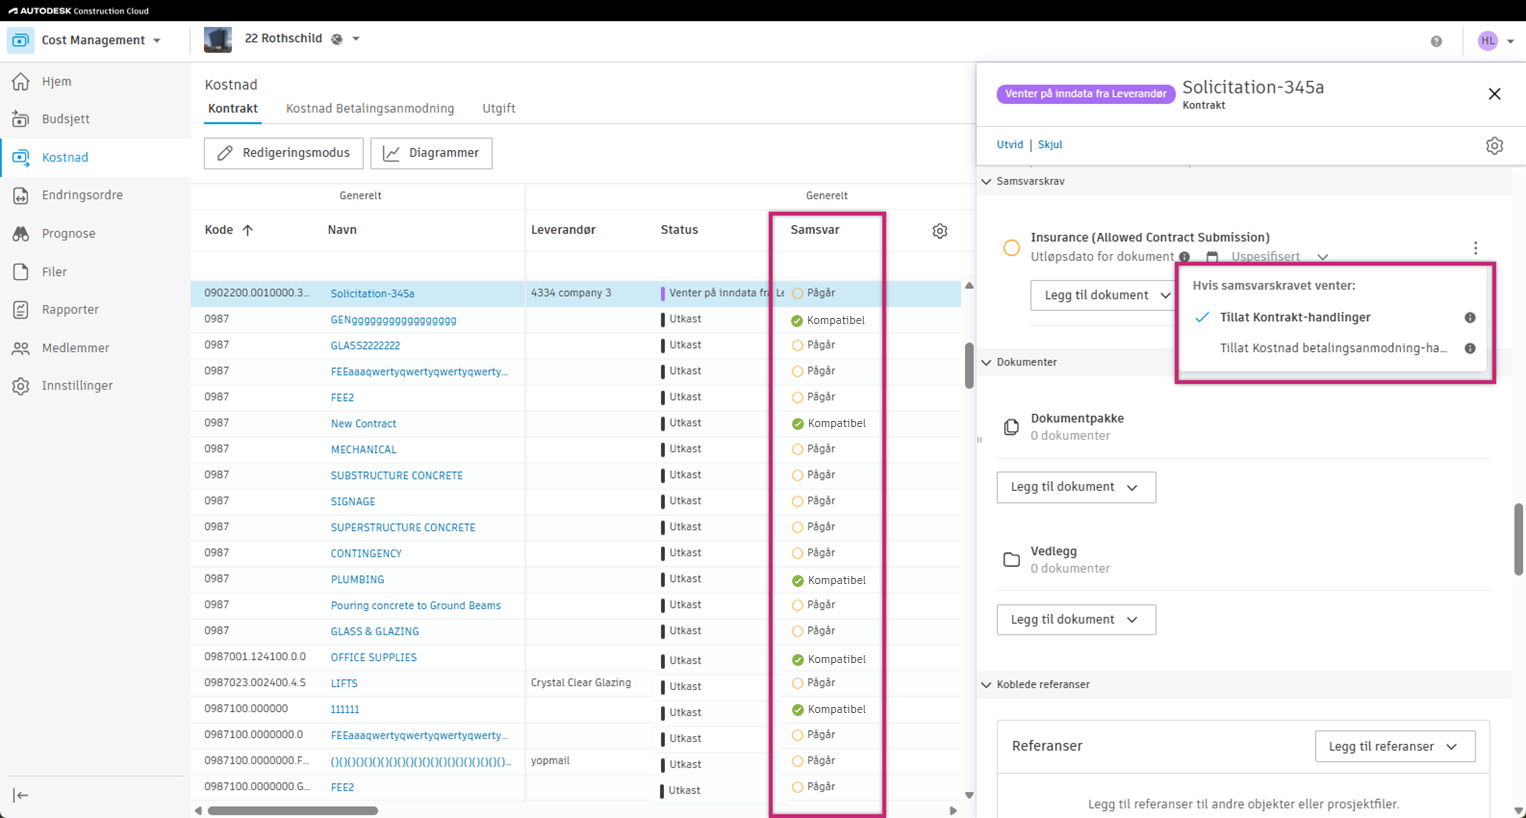This screenshot has height=818, width=1526.
Task: Go to Budsjett in the sidebar
Action: pos(65,119)
